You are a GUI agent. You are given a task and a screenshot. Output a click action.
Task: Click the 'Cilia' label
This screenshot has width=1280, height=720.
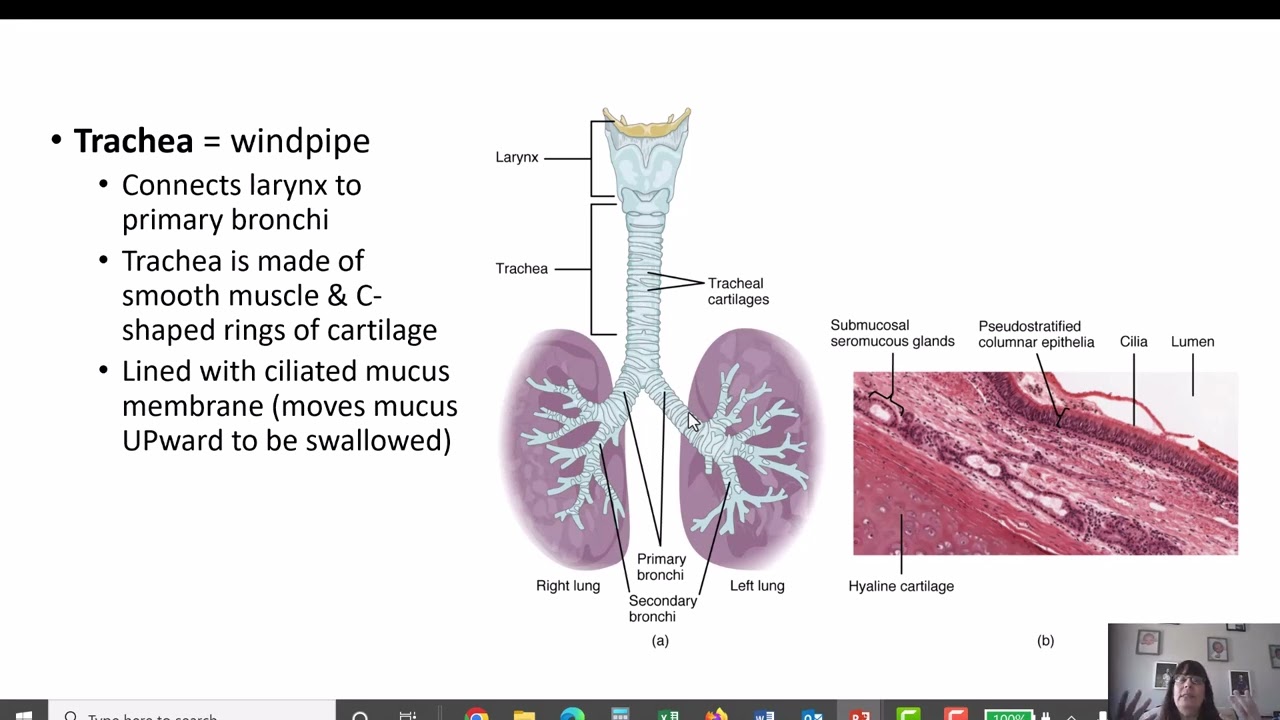[x=1134, y=342]
